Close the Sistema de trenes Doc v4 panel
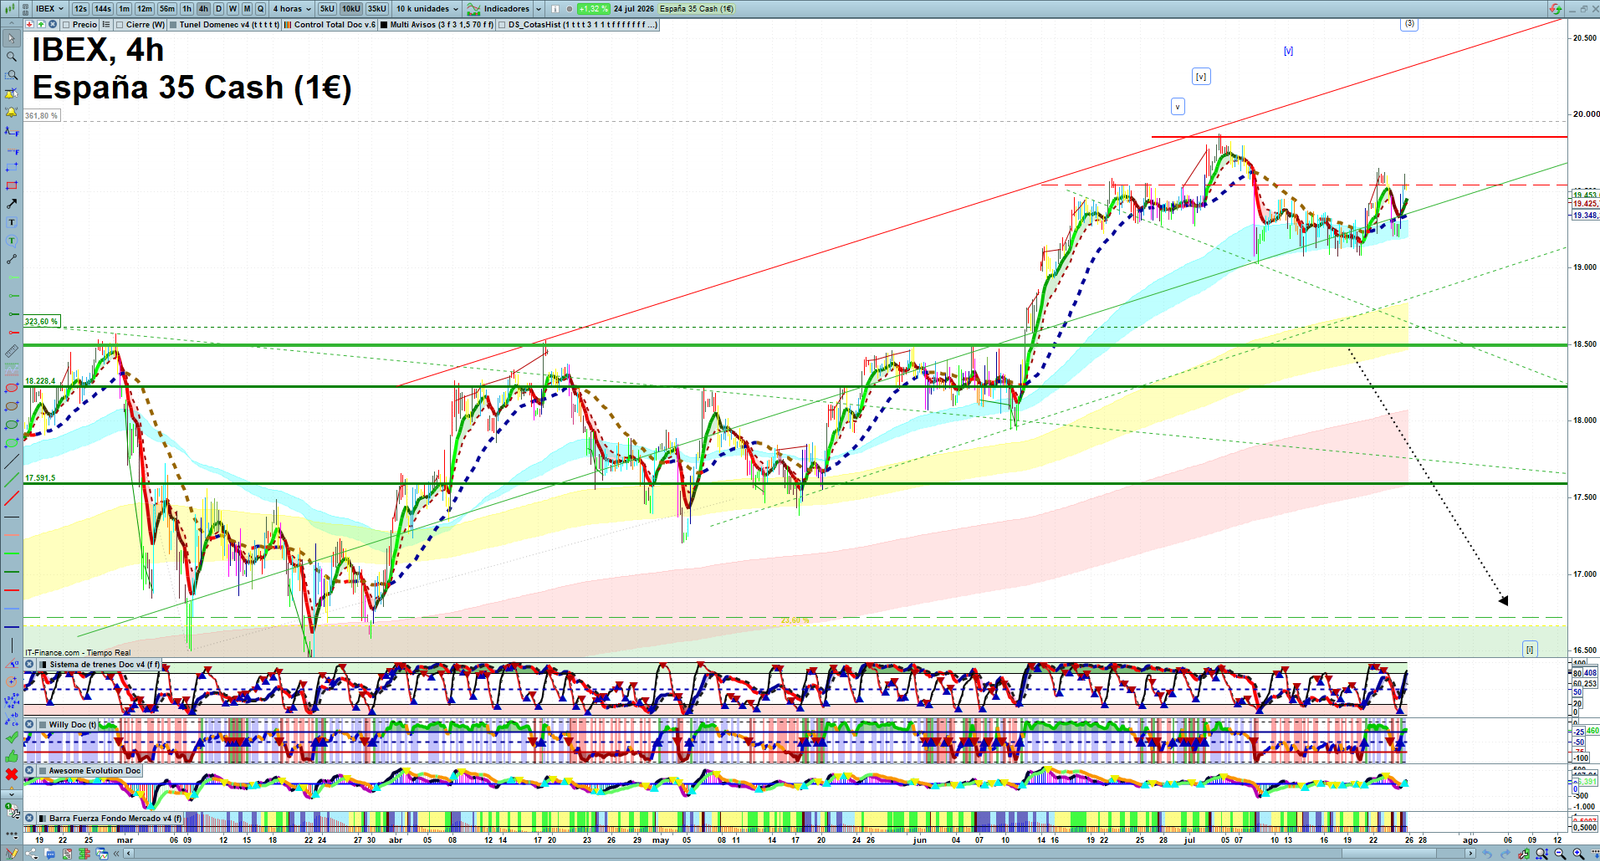Screen dimensions: 1600x861 click(x=30, y=664)
